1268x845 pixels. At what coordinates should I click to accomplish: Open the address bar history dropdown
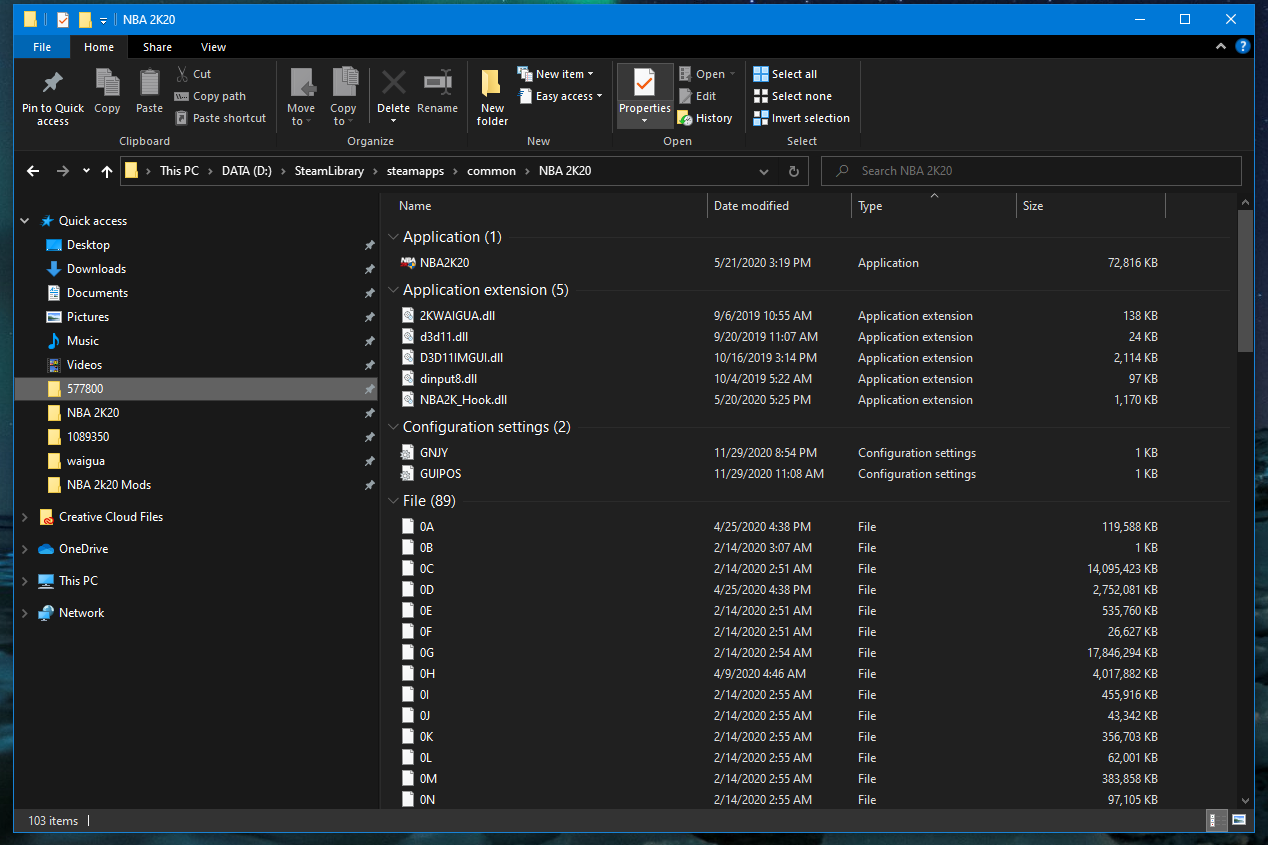(765, 171)
